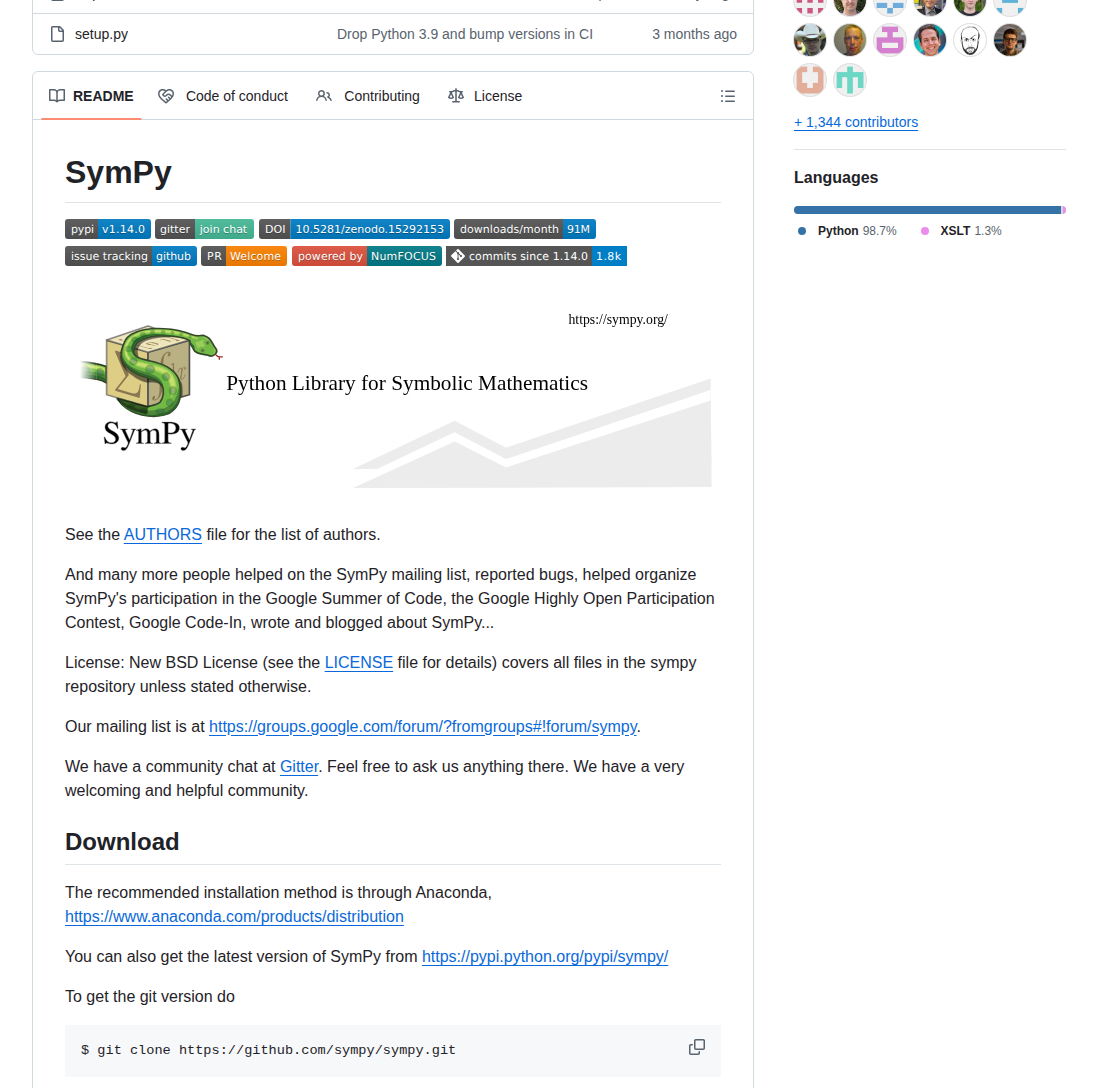This screenshot has height=1088, width=1098.
Task: Click the gitter join chat badge
Action: pyautogui.click(x=204, y=228)
